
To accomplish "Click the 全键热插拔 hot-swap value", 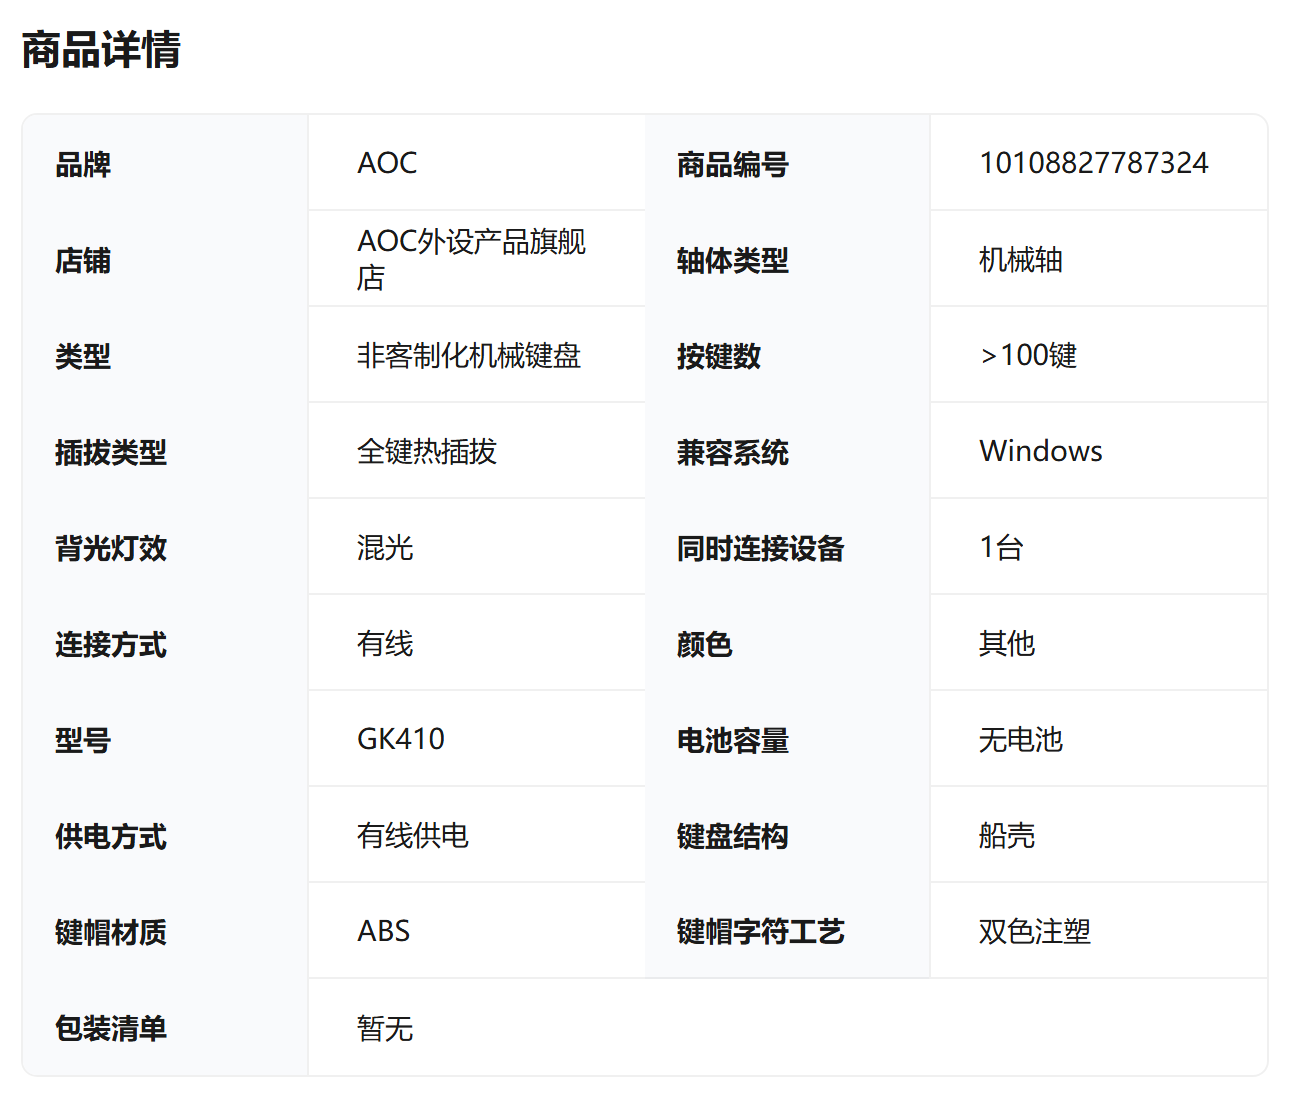I will [x=426, y=452].
